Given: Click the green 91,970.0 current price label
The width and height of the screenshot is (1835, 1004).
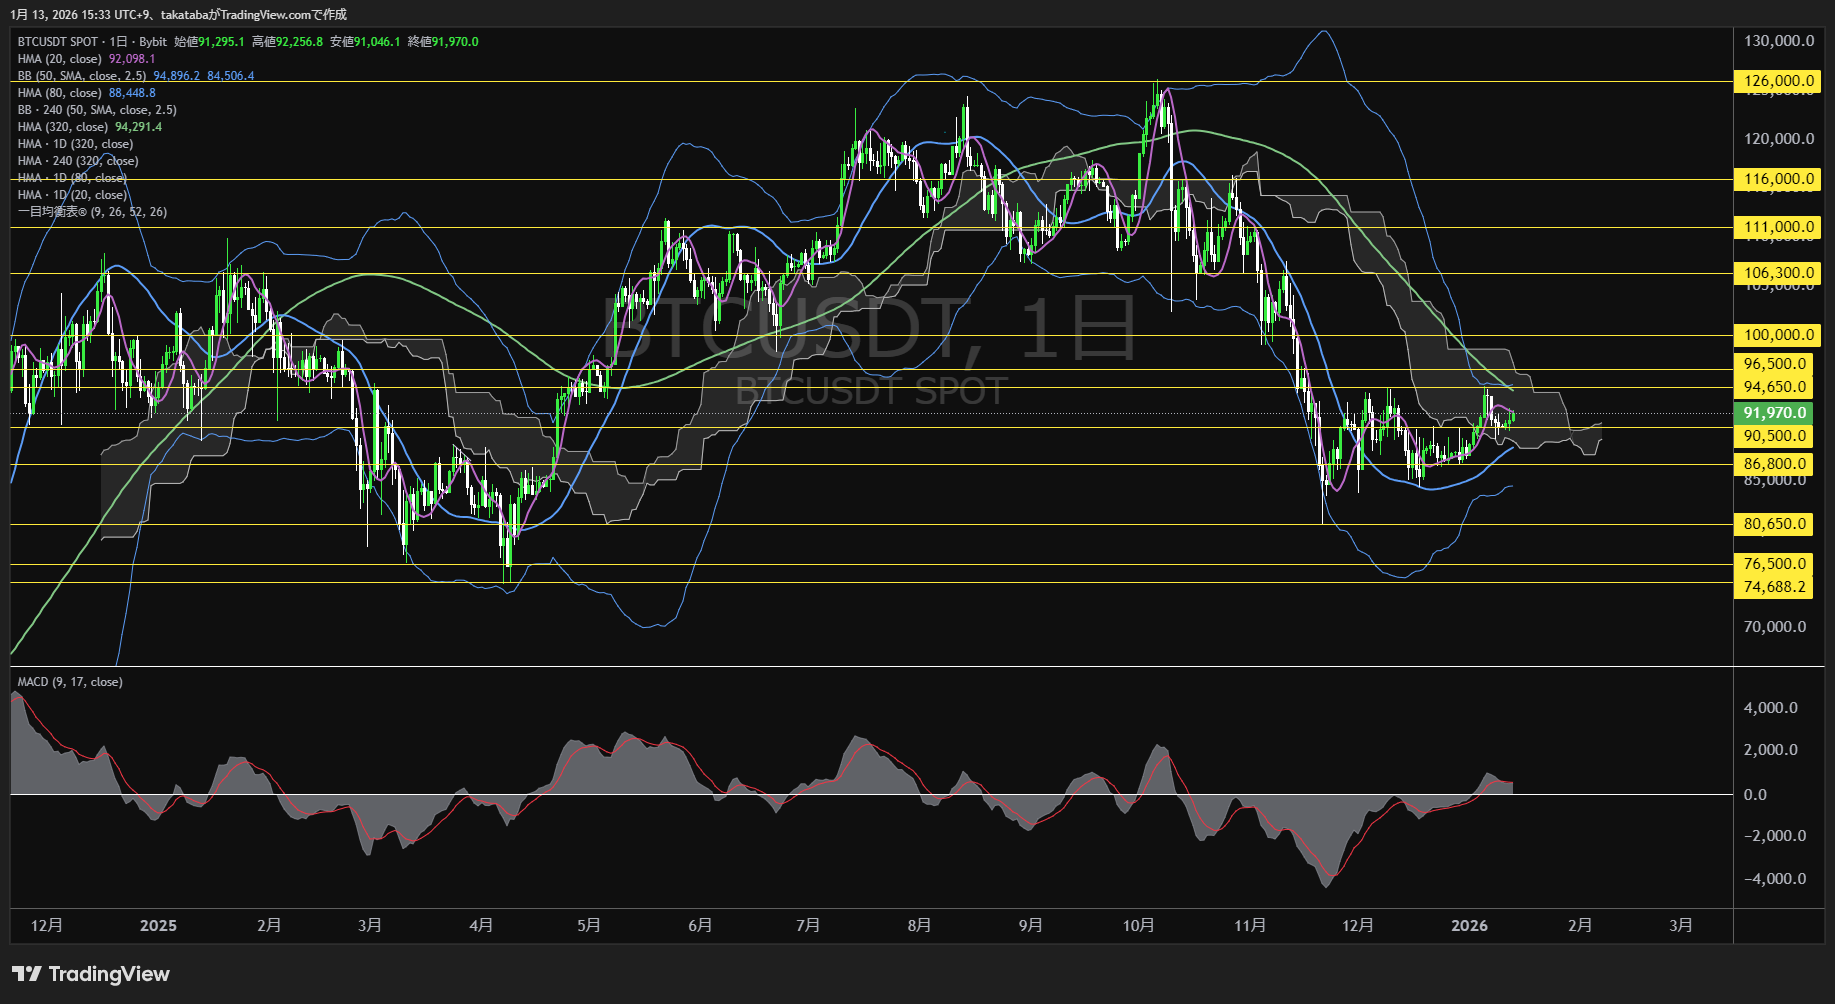Looking at the screenshot, I should click(x=1774, y=413).
